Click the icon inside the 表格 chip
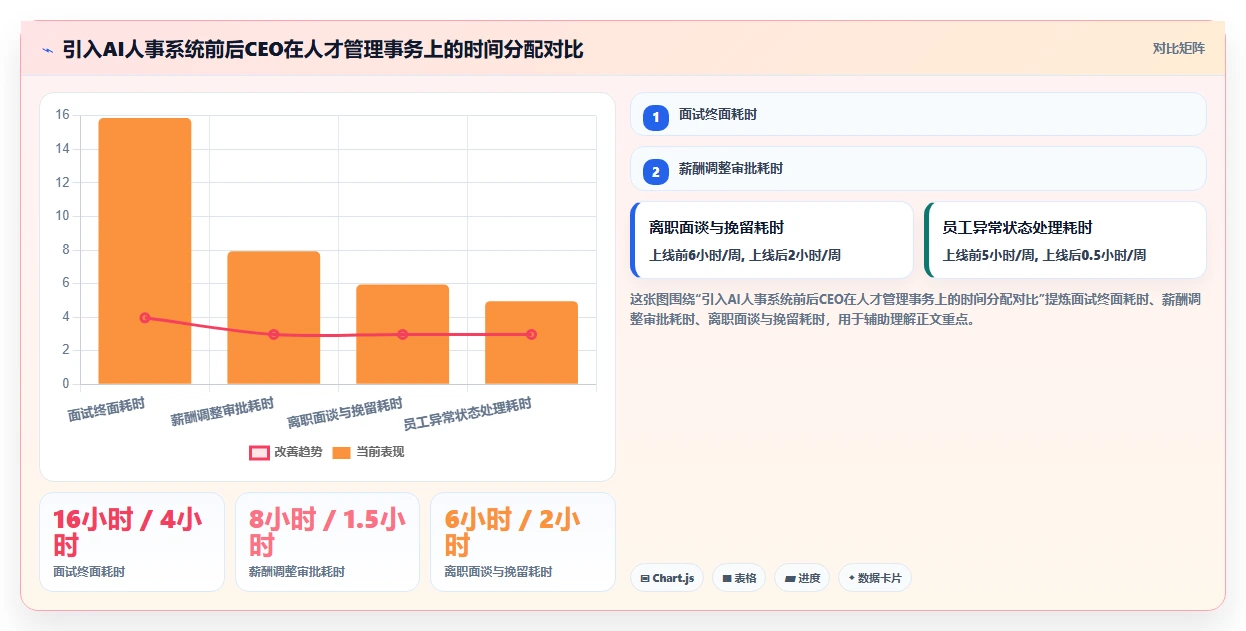Screen dimensions: 1246x631 727,579
